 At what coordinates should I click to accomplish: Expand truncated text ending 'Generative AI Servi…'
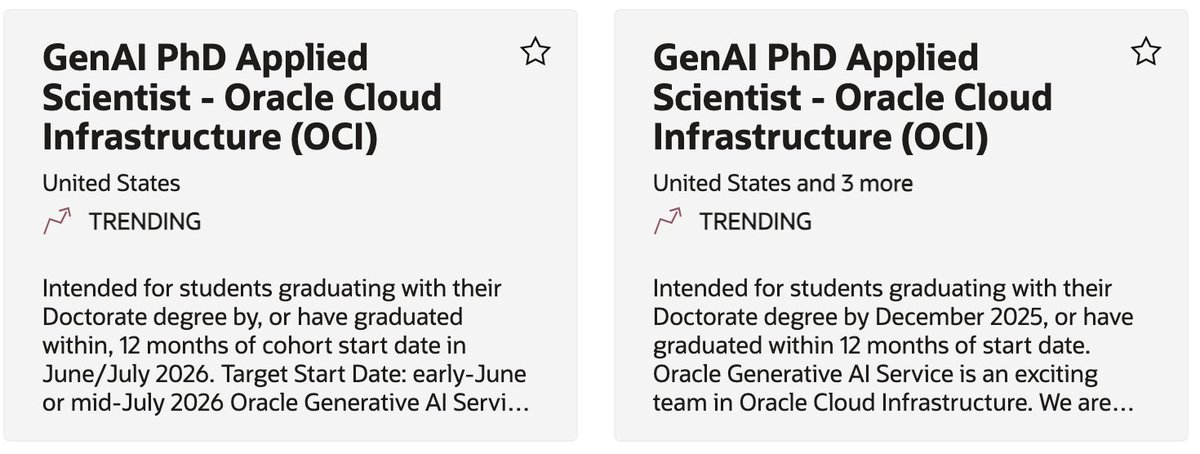tap(440, 405)
